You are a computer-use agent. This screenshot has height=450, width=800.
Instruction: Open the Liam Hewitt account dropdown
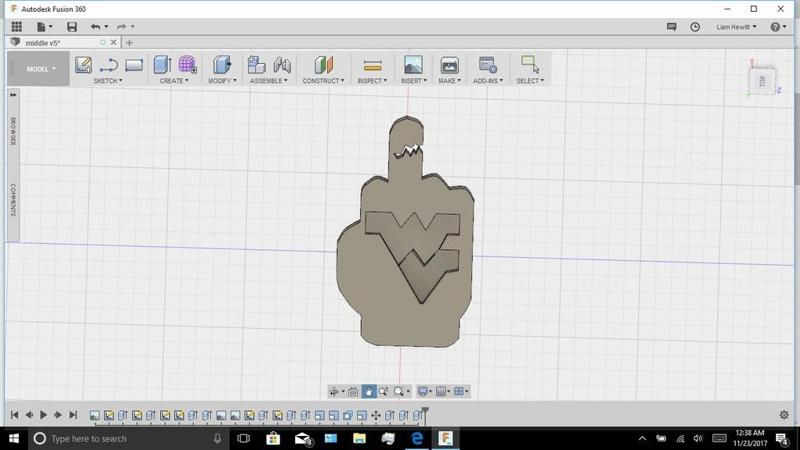[737, 27]
